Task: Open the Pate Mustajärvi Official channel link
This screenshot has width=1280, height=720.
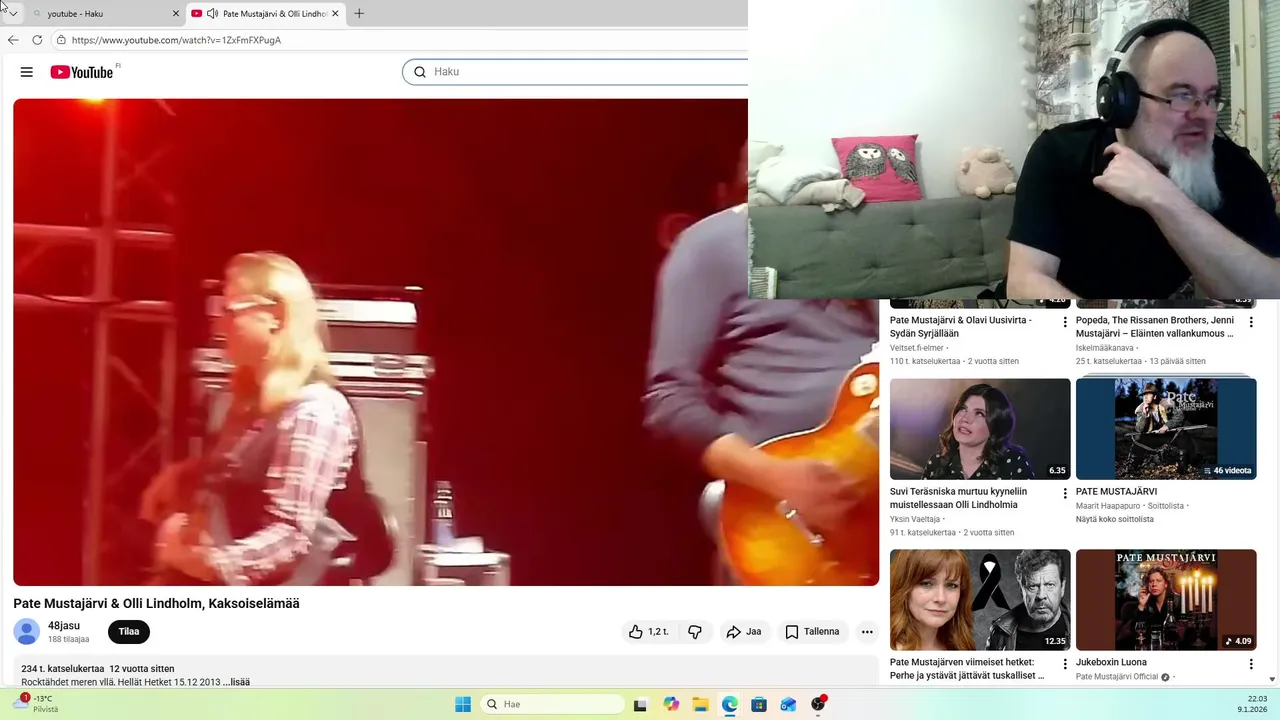Action: [1117, 677]
